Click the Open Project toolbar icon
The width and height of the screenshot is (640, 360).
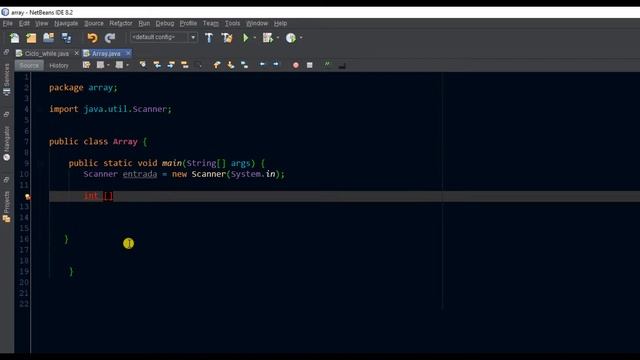[49, 38]
